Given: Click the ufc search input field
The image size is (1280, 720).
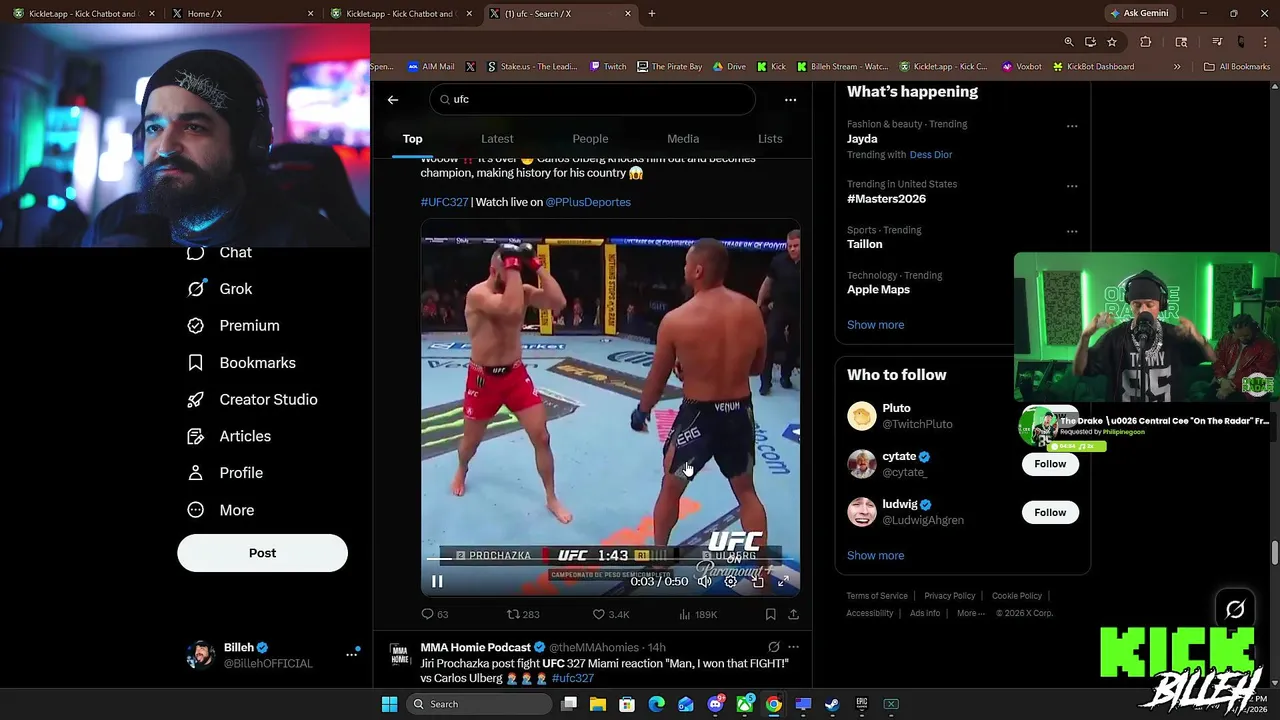Looking at the screenshot, I should (x=593, y=99).
